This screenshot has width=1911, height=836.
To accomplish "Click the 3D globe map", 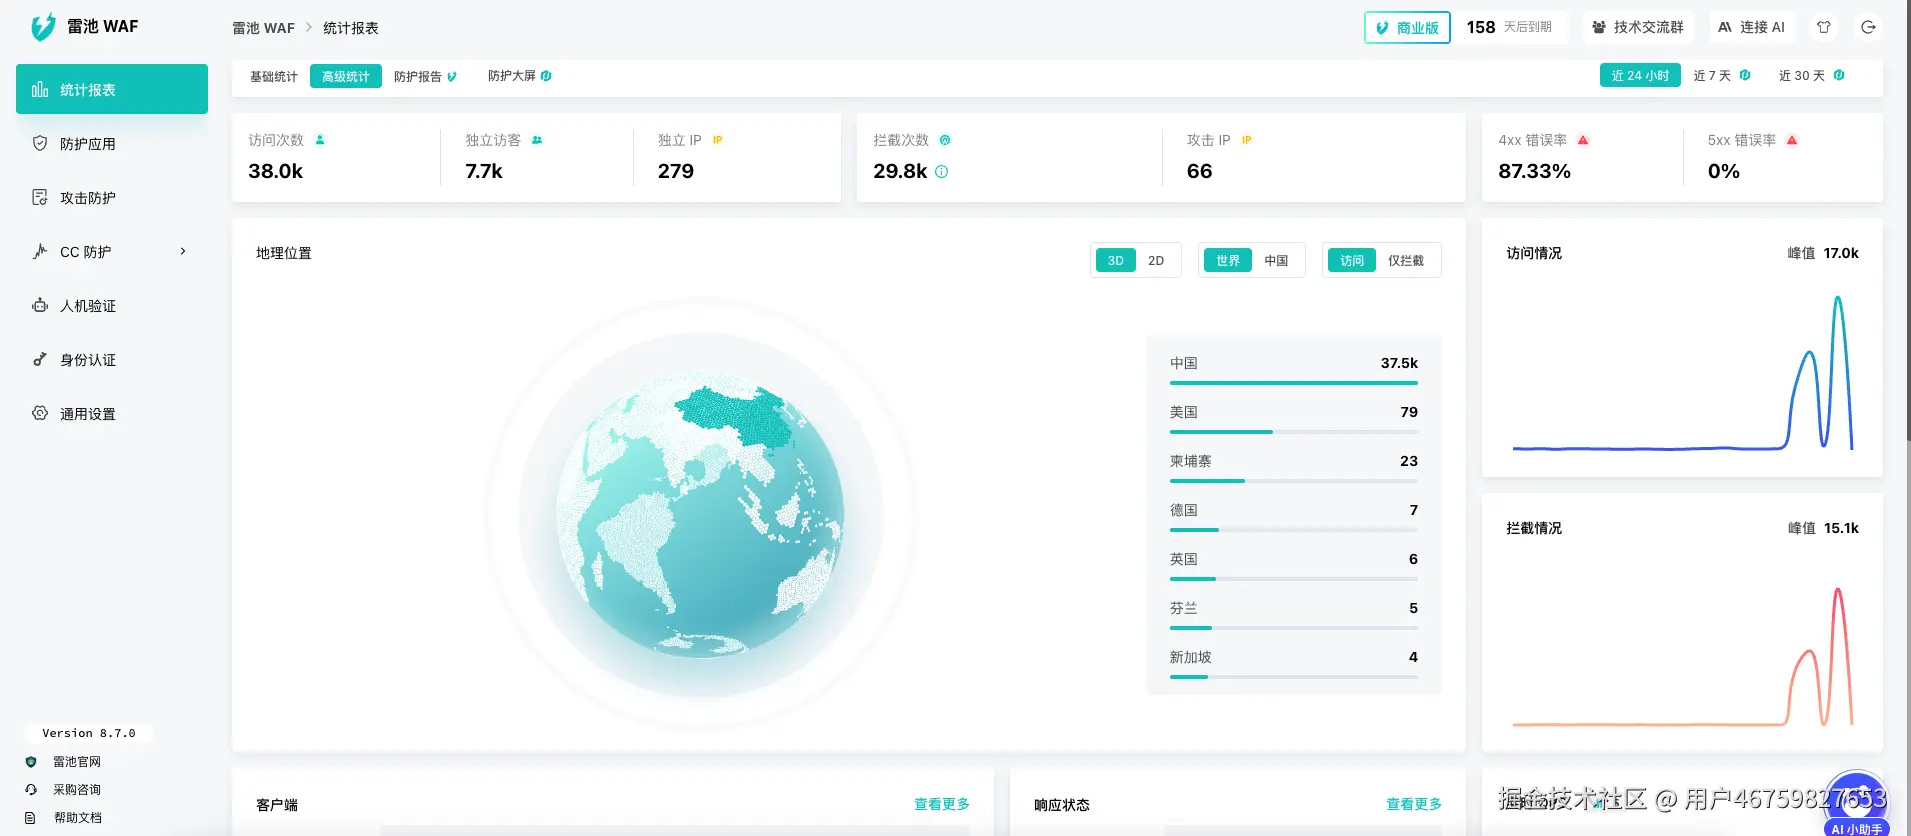I will pos(701,516).
